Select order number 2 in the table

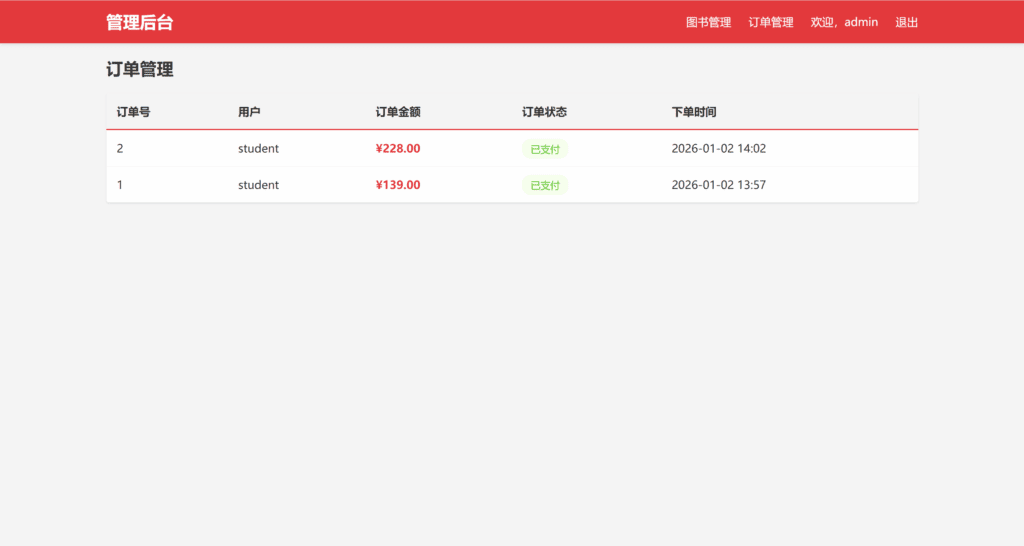tap(120, 148)
